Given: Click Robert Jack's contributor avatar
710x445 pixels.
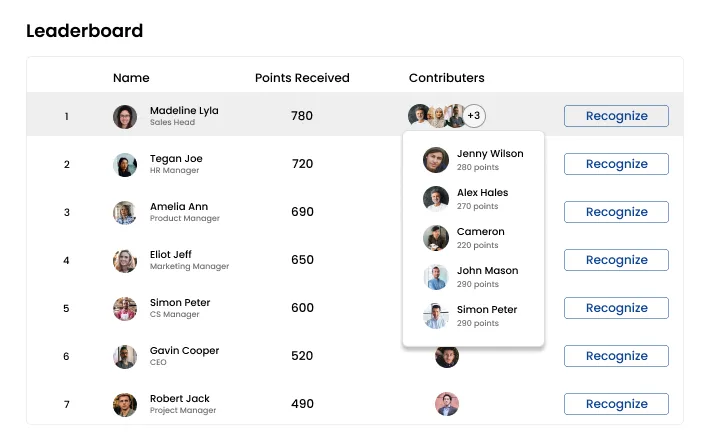Looking at the screenshot, I should [x=447, y=404].
